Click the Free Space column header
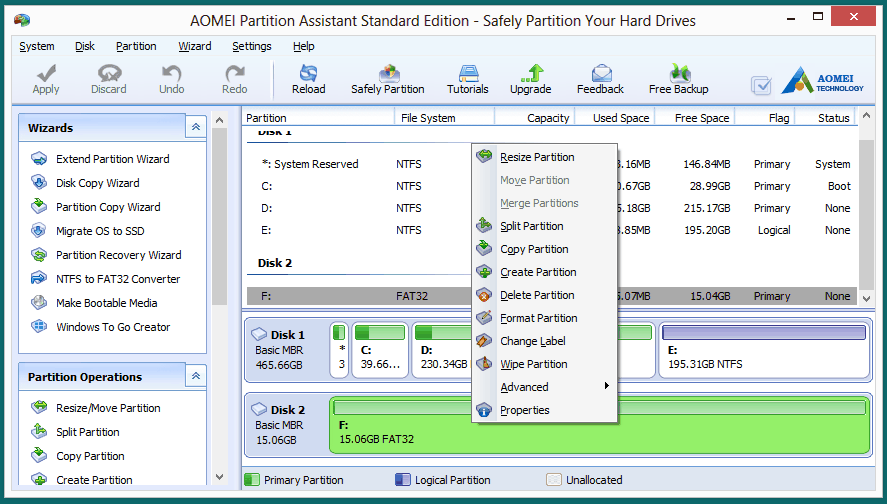 (701, 118)
